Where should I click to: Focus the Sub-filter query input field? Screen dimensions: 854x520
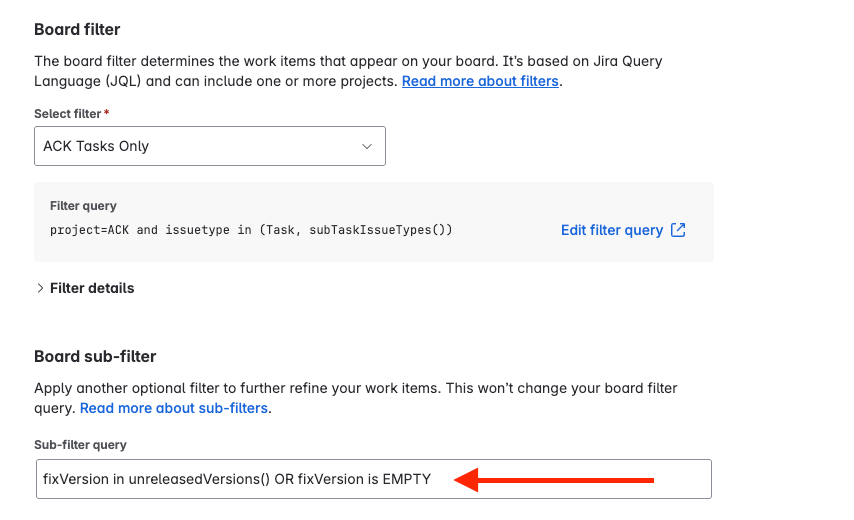click(374, 479)
